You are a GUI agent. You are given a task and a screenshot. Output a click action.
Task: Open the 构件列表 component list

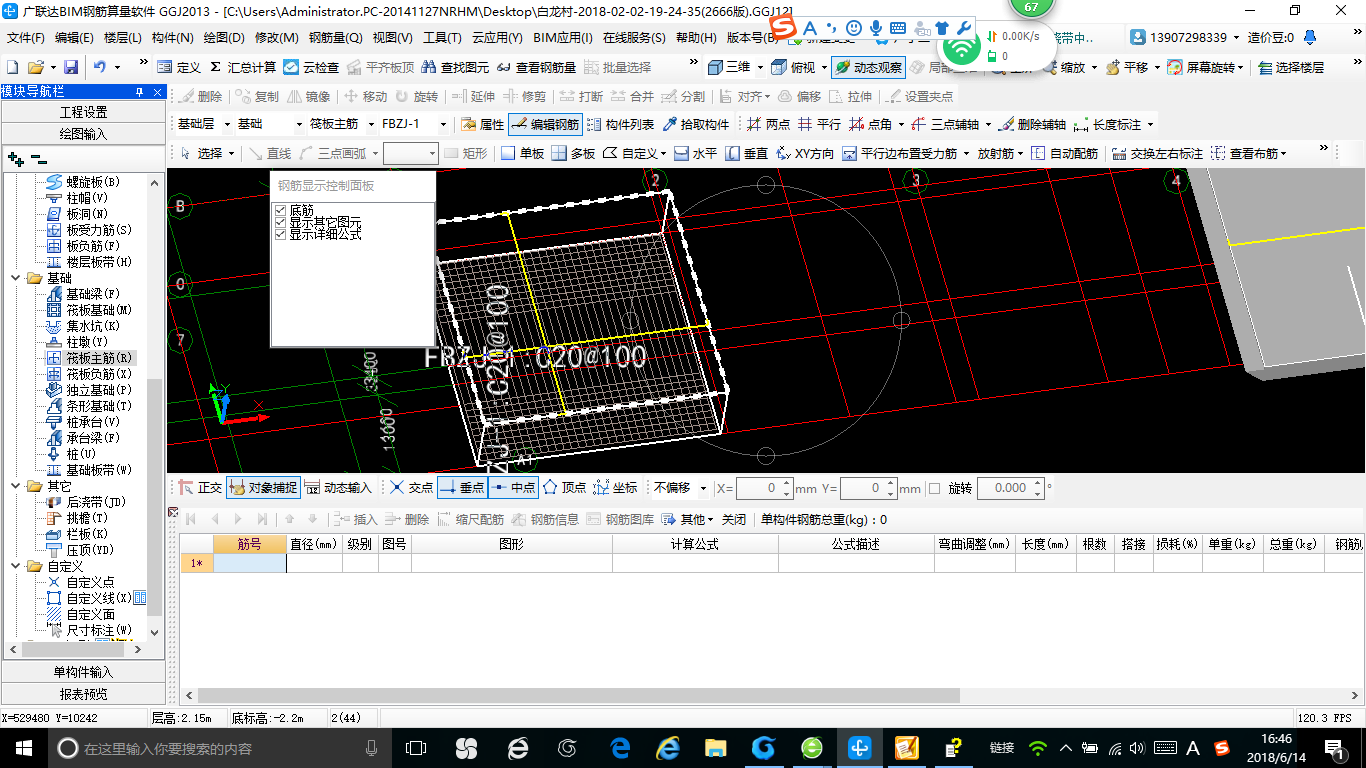(x=621, y=125)
